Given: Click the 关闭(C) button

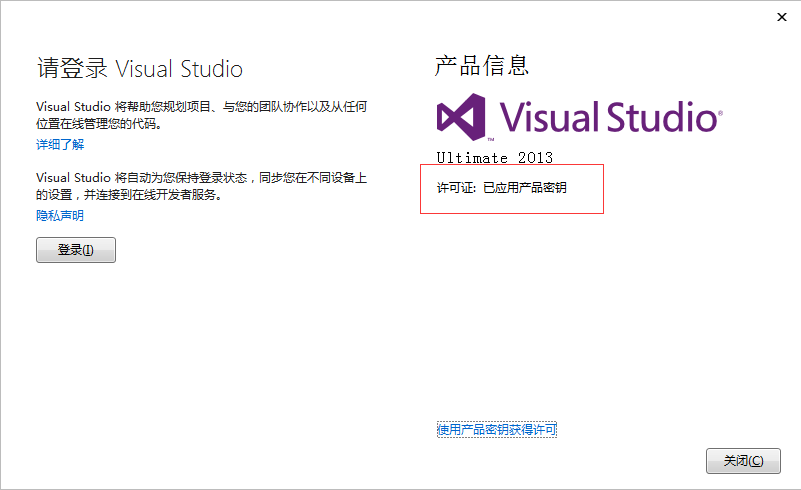Looking at the screenshot, I should [x=743, y=461].
